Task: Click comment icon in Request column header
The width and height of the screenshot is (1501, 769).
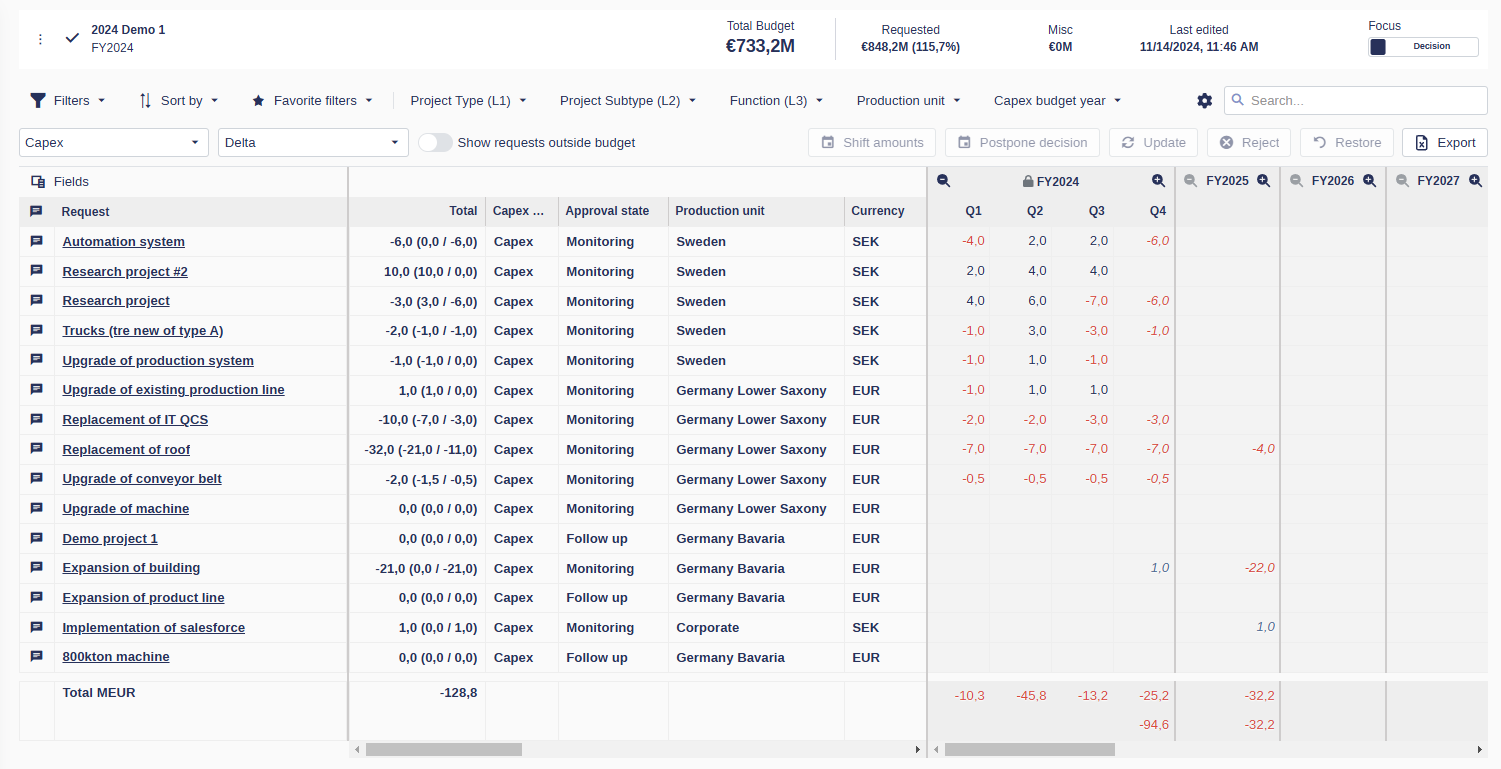Action: 37,211
